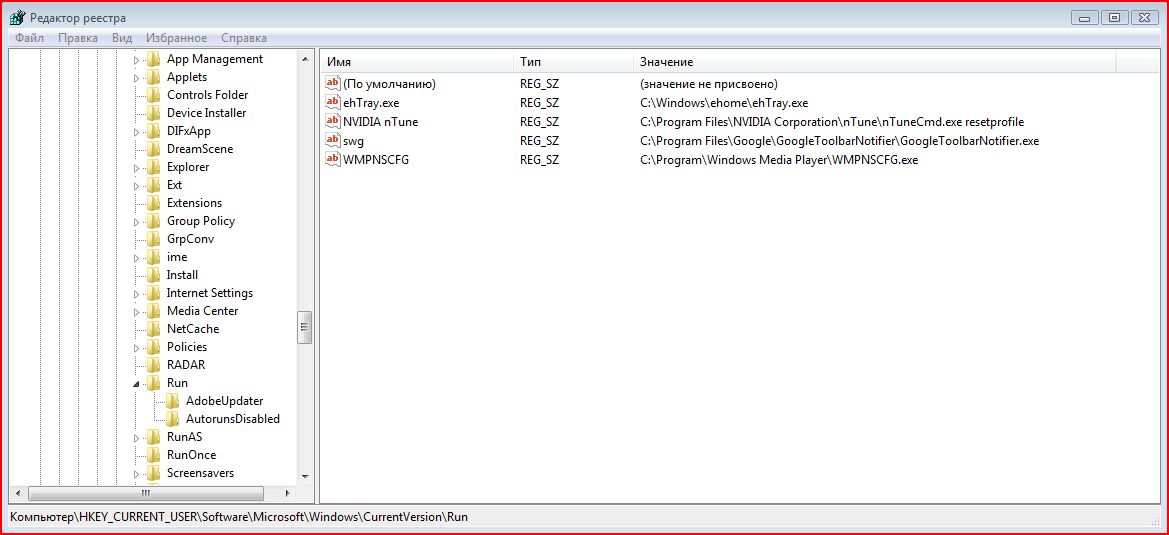The image size is (1169, 535).
Task: Expand the Screensavers key
Action: pos(136,473)
